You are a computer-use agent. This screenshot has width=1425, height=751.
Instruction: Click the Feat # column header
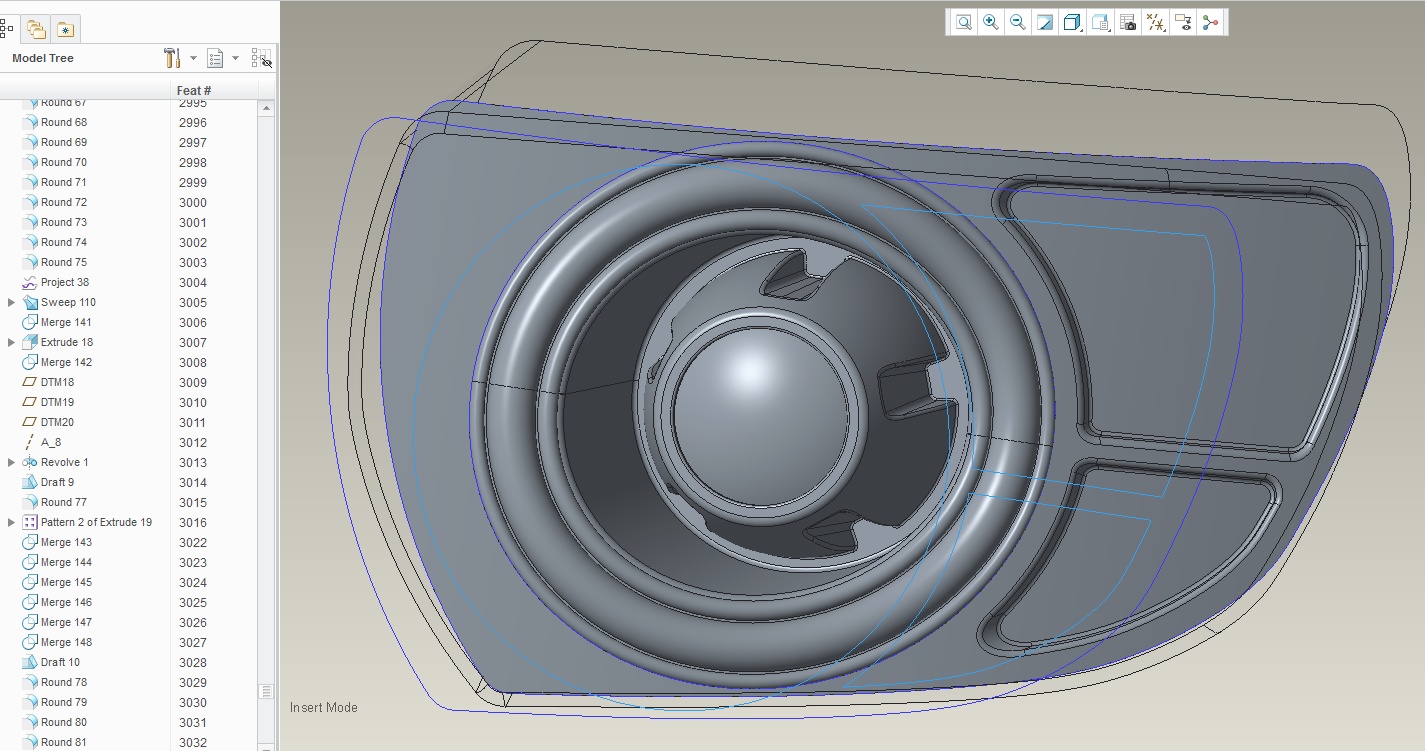click(x=194, y=91)
